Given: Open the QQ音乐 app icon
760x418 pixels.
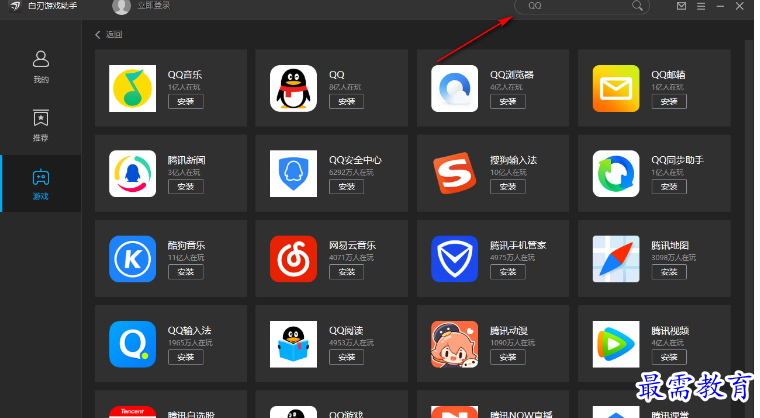Looking at the screenshot, I should click(132, 88).
